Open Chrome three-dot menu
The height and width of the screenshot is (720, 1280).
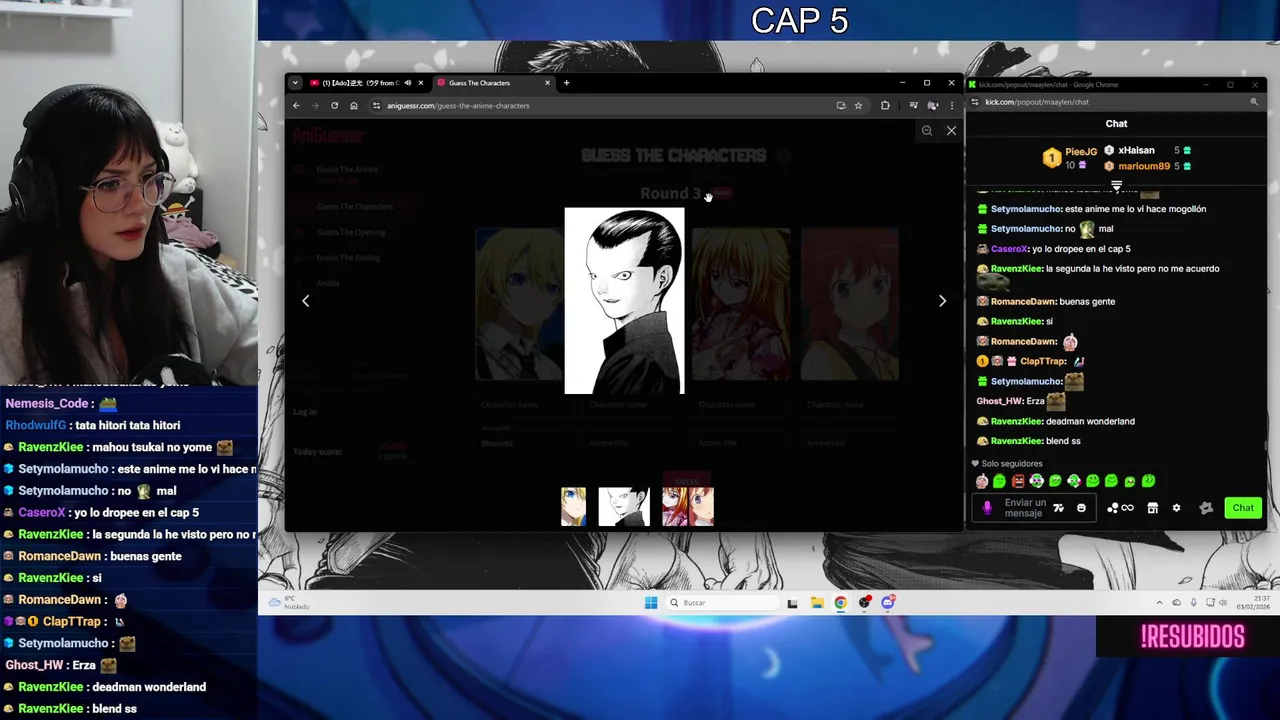951,105
